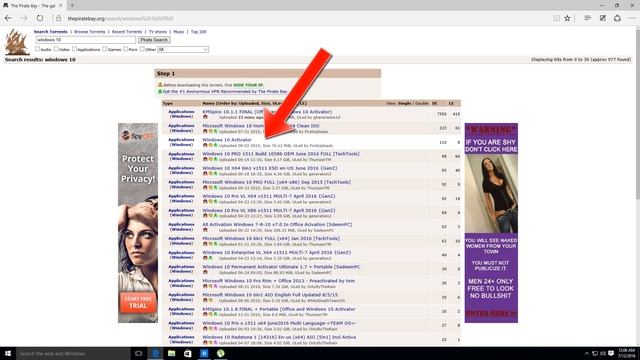
Task: Close The Pirate Bay browser tab
Action: pyautogui.click(x=60, y=6)
